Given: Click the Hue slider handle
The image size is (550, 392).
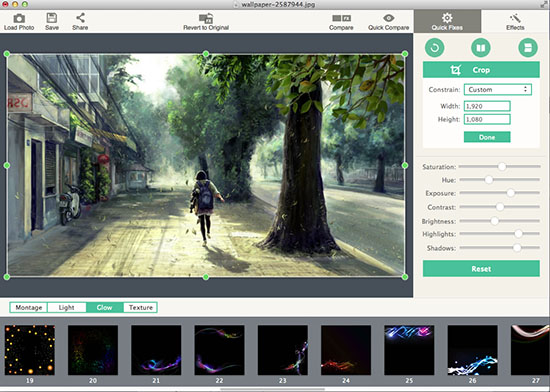Looking at the screenshot, I should point(489,180).
